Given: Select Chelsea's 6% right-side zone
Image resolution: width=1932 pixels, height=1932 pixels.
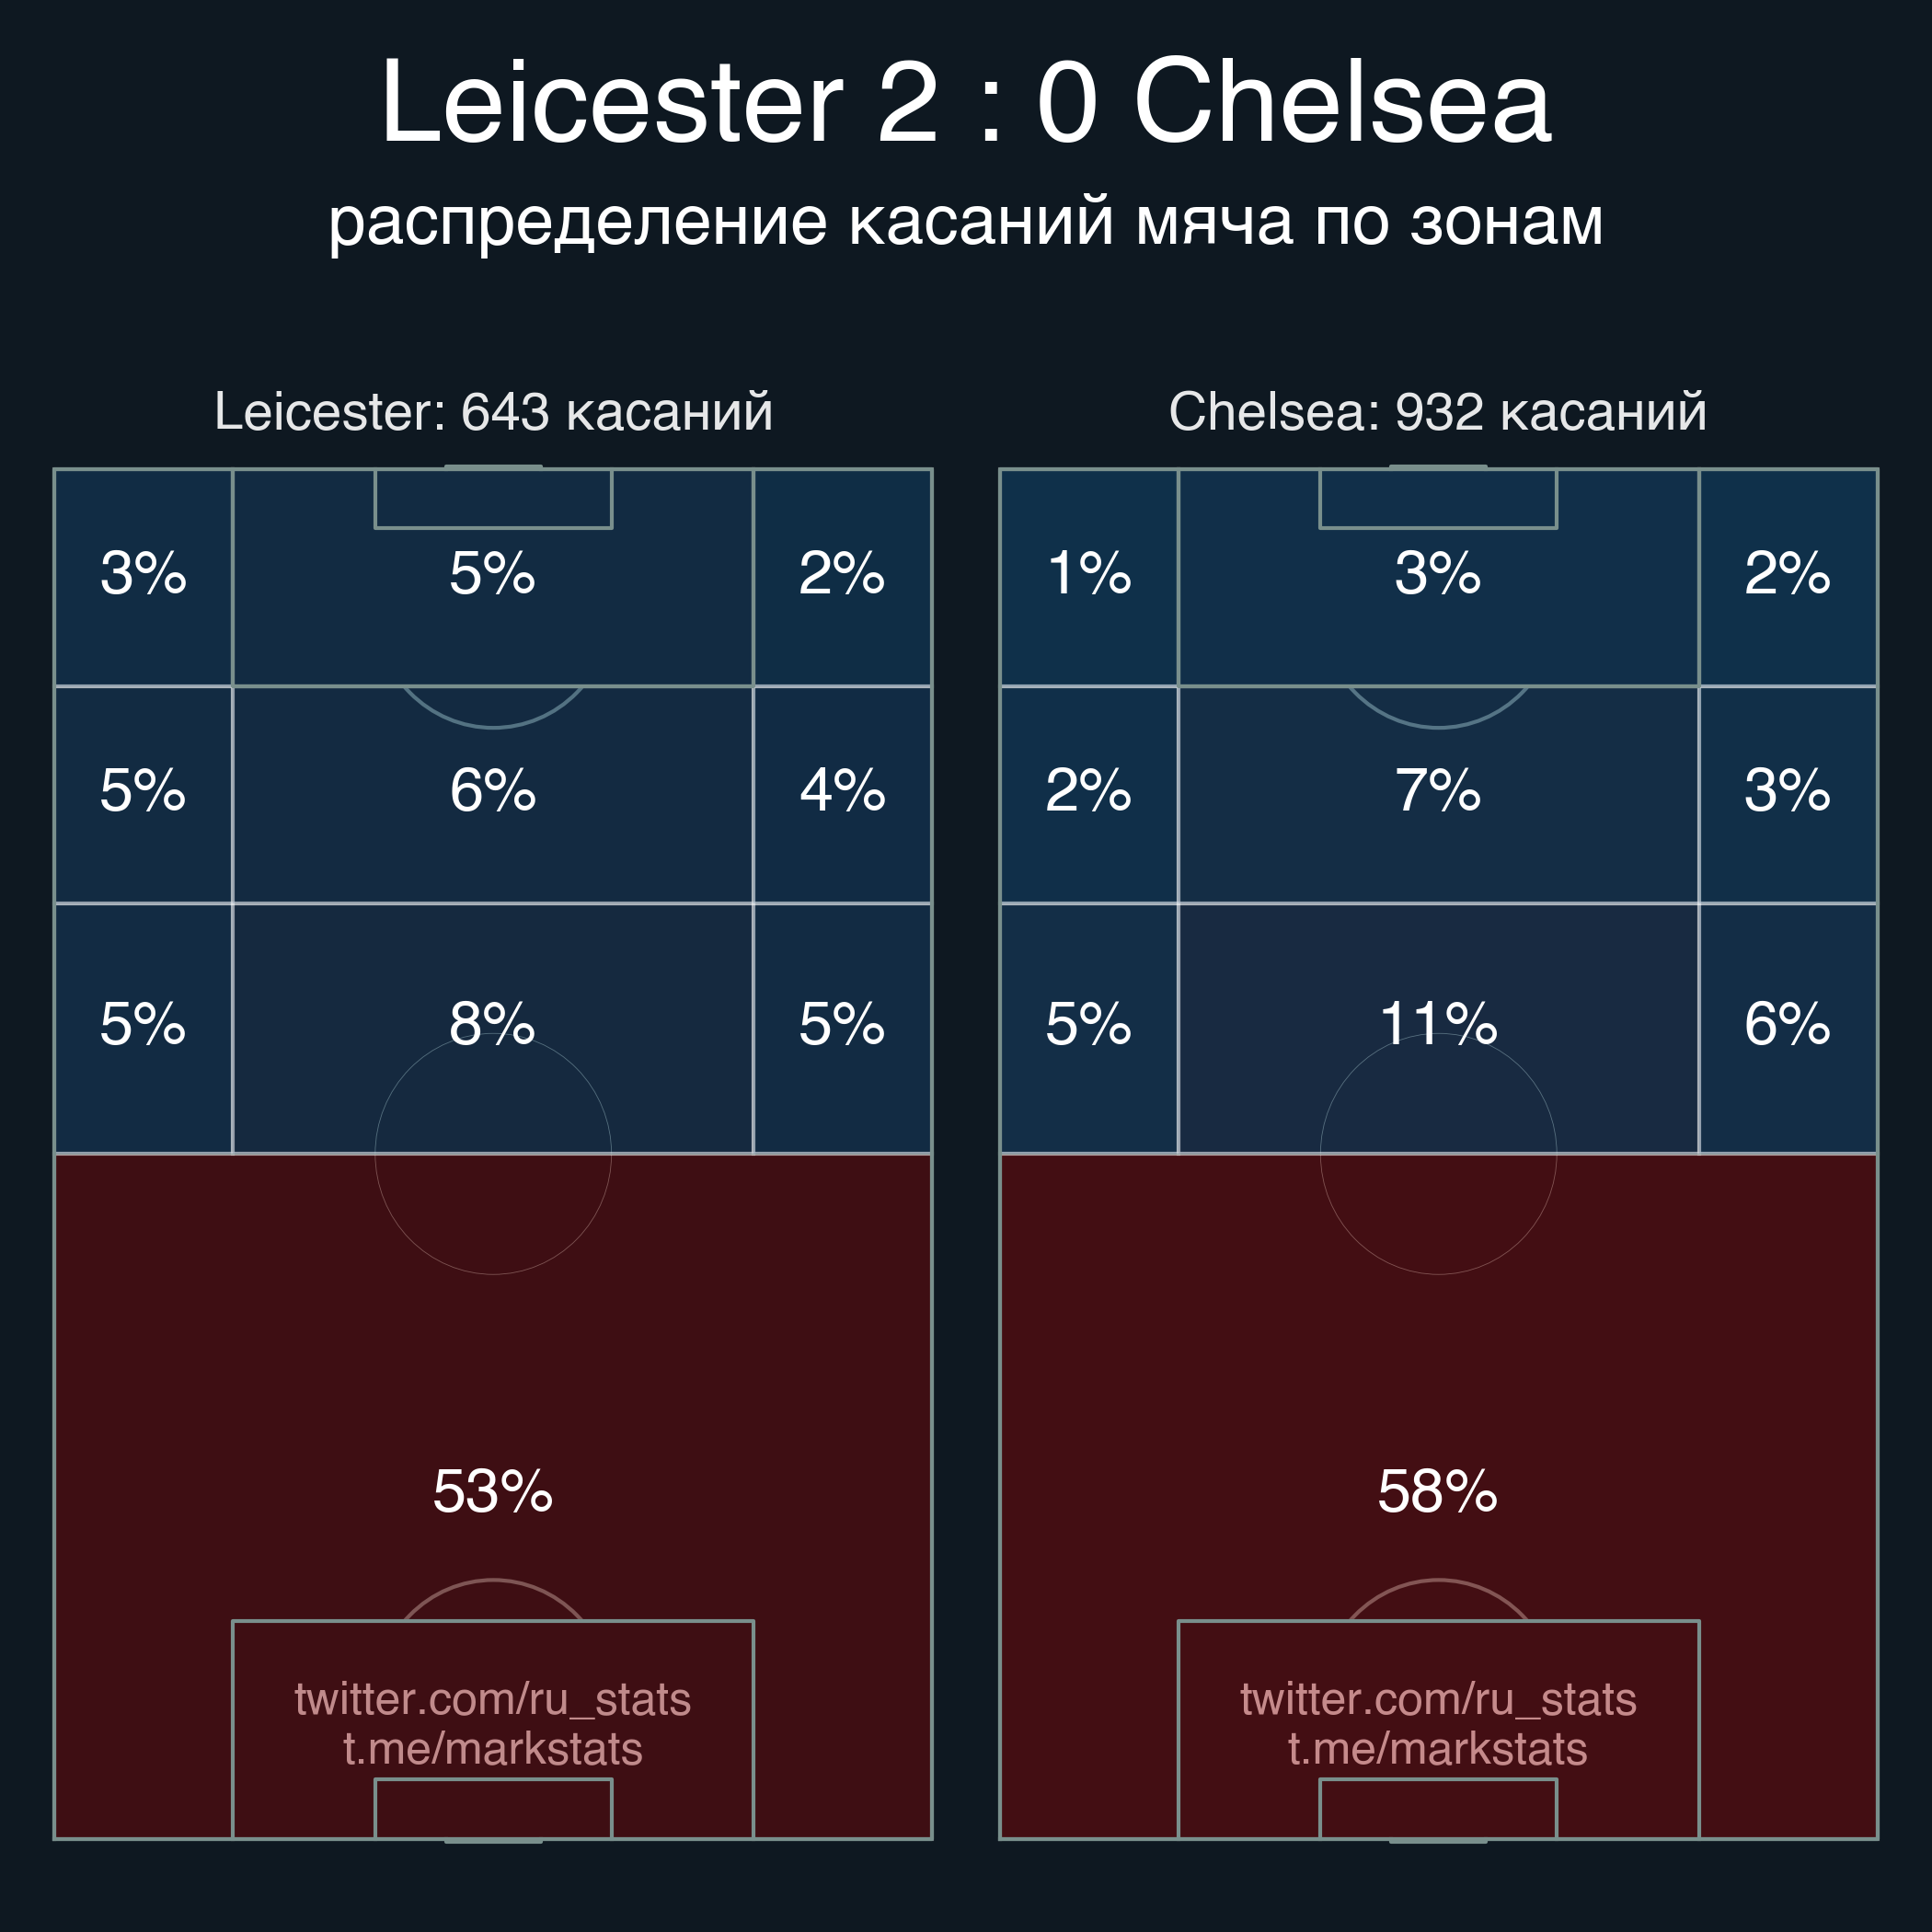Looking at the screenshot, I should click(1787, 1025).
